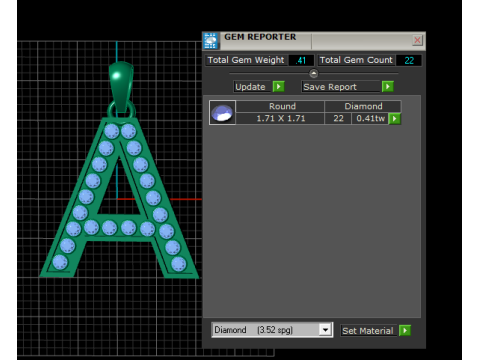This screenshot has height=360, width=480.
Task: Click the GEM REPORTER title bar
Action: (313, 41)
